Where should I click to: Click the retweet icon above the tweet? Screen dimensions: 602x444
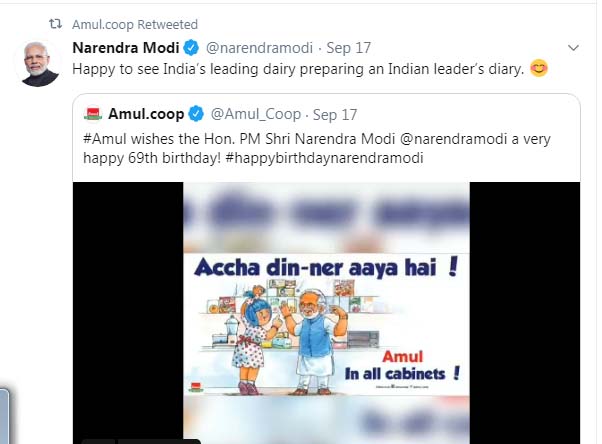click(x=56, y=24)
